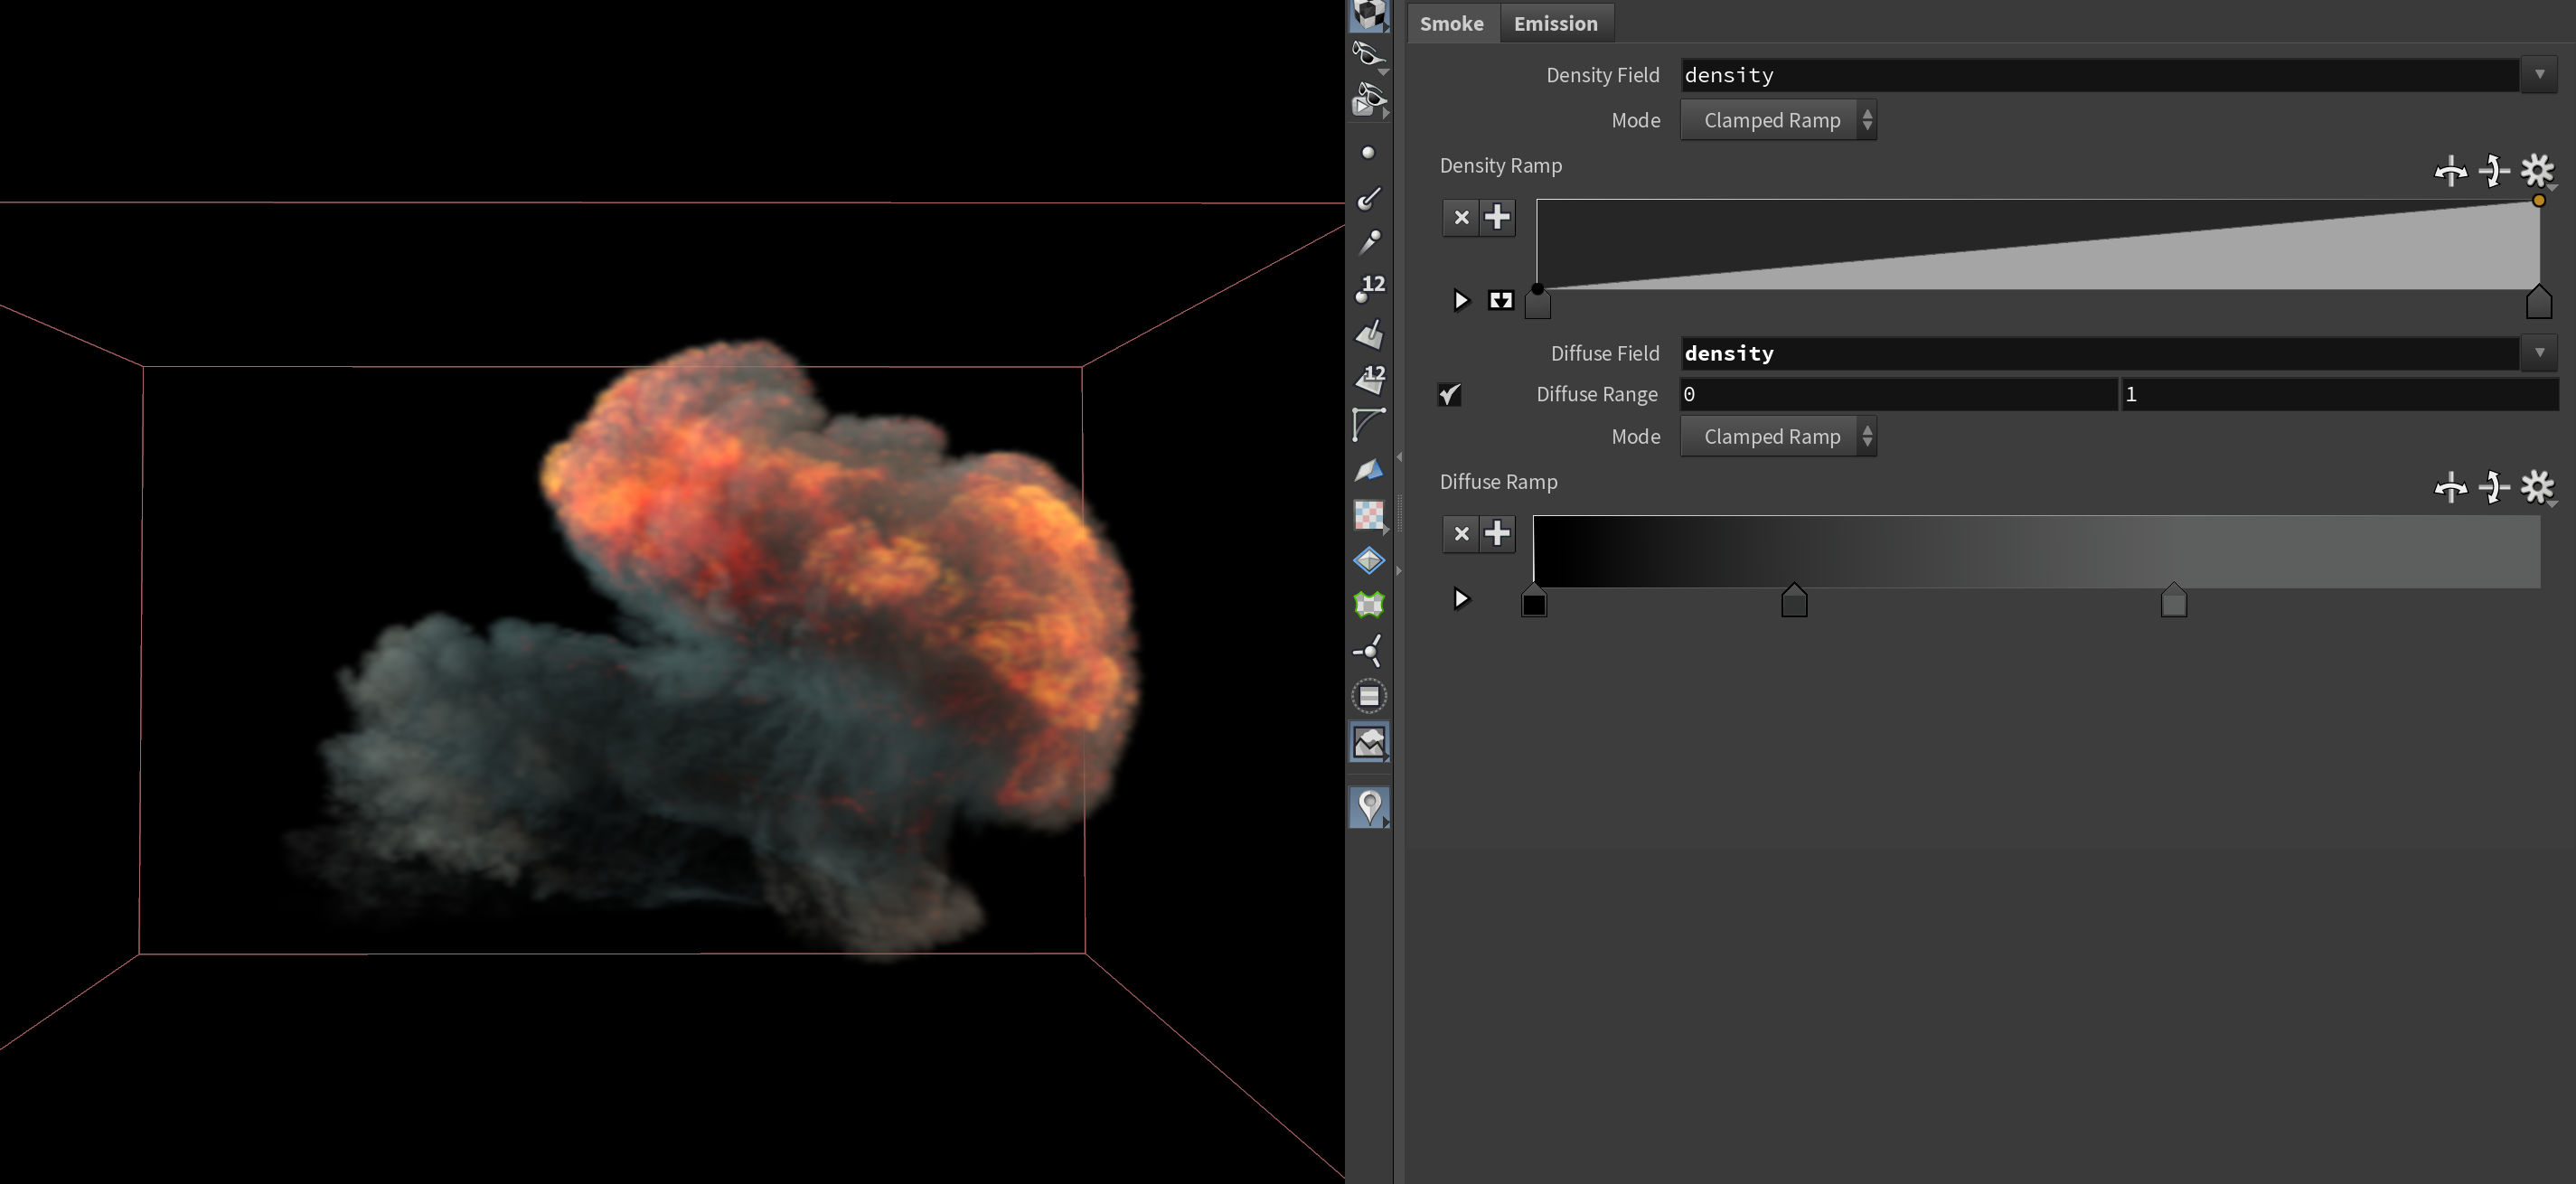The image size is (2576, 1184).
Task: Add a Diffuse Ramp point with plus
Action: pos(1497,533)
